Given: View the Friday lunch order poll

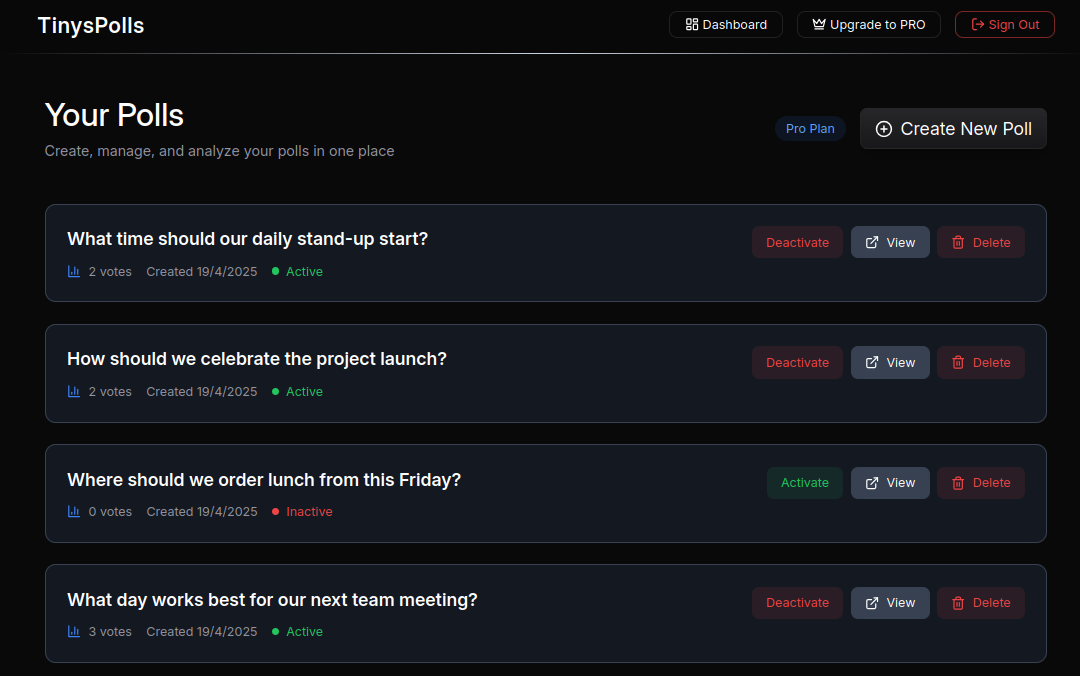Looking at the screenshot, I should (x=890, y=483).
